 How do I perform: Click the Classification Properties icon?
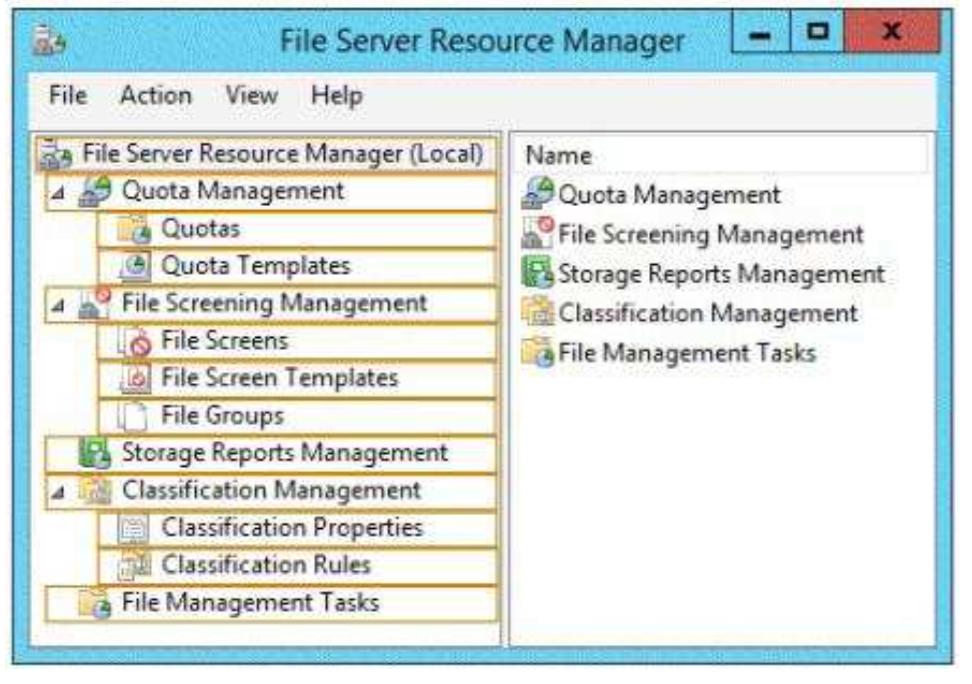[134, 528]
